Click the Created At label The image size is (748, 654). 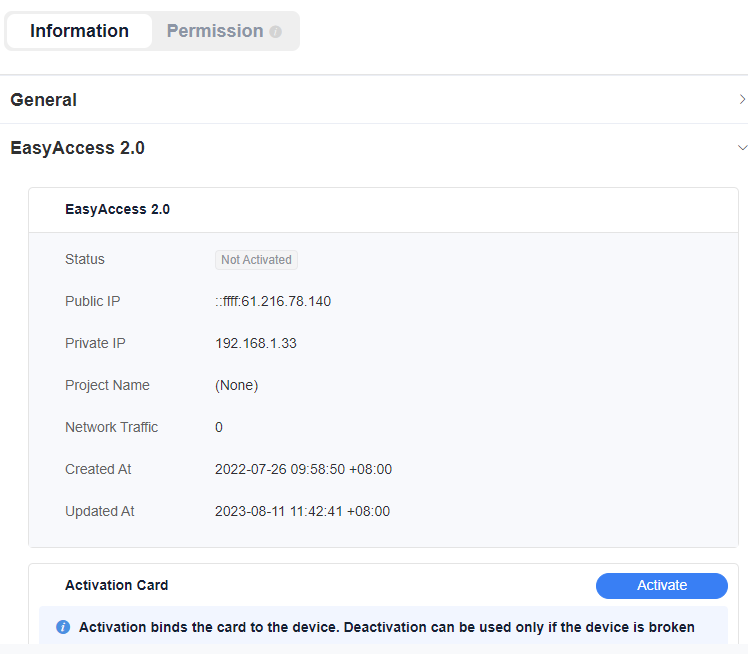click(x=98, y=469)
